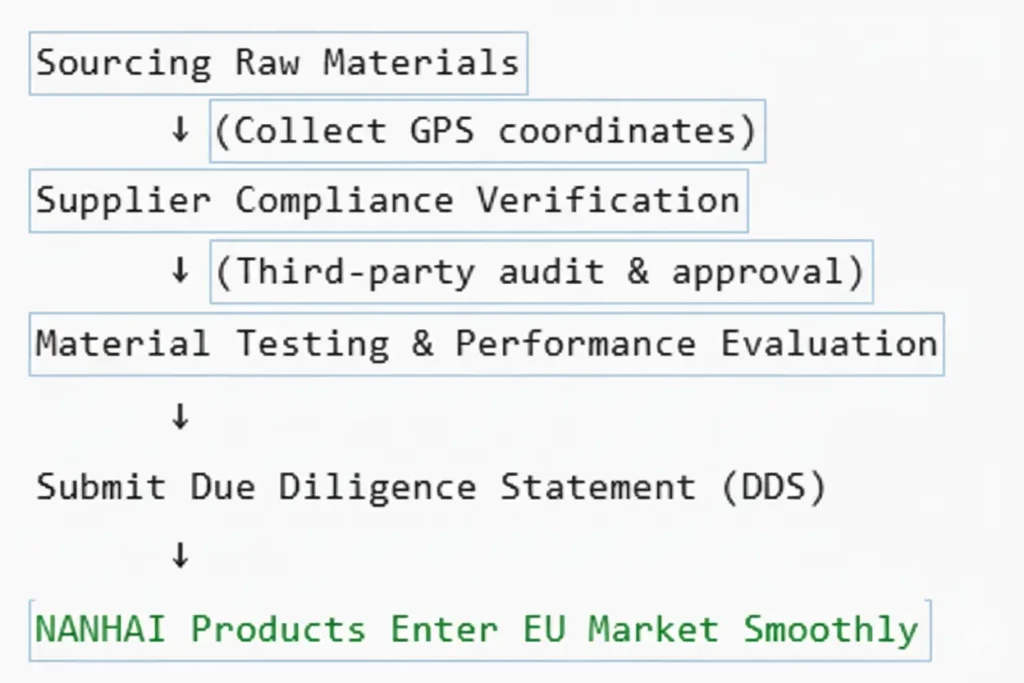Click the word Smoothly in green text
Screen dimensions: 1024x683
click(x=831, y=630)
